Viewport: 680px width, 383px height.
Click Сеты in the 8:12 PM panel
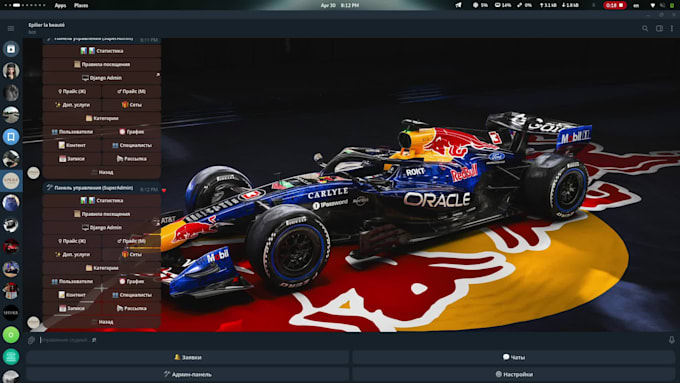pyautogui.click(x=131, y=254)
